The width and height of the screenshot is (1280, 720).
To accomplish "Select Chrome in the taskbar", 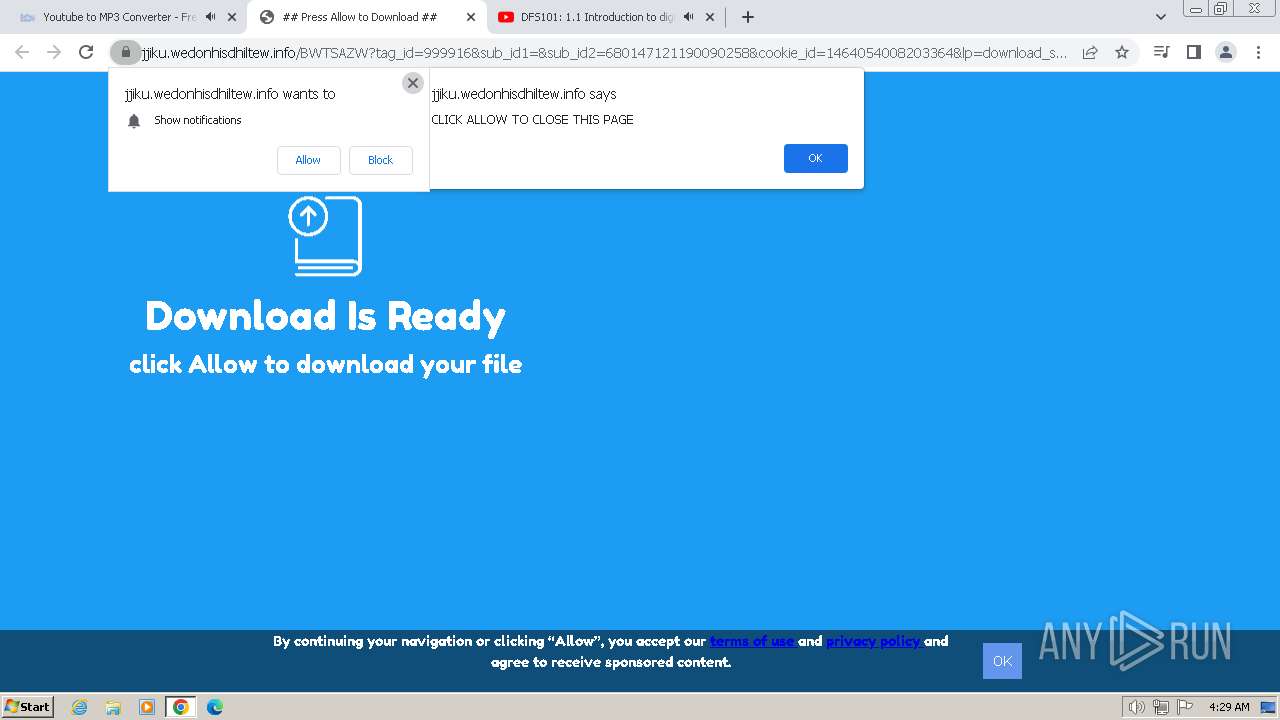I will click(x=180, y=707).
